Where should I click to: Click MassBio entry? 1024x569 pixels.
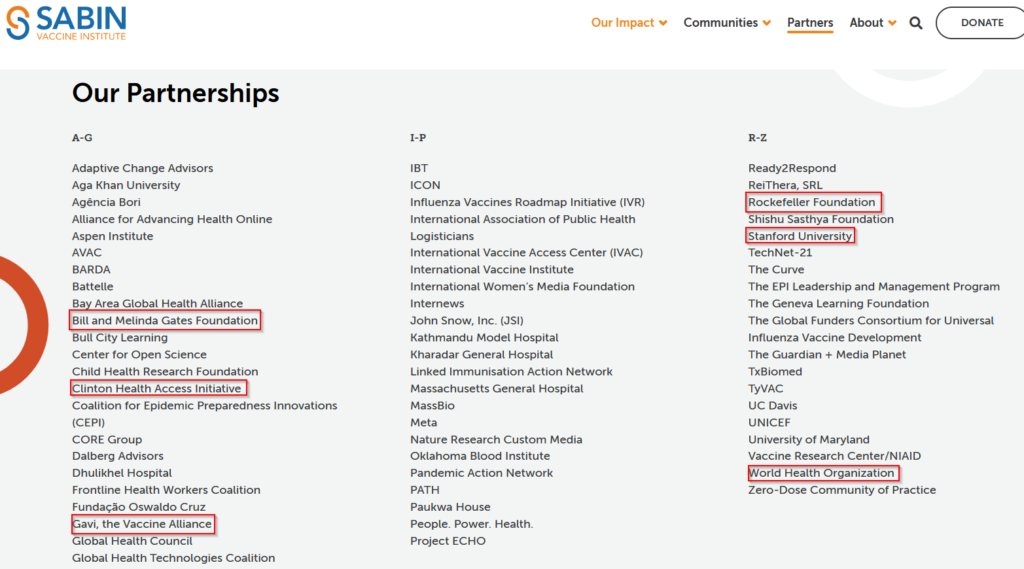tap(432, 405)
